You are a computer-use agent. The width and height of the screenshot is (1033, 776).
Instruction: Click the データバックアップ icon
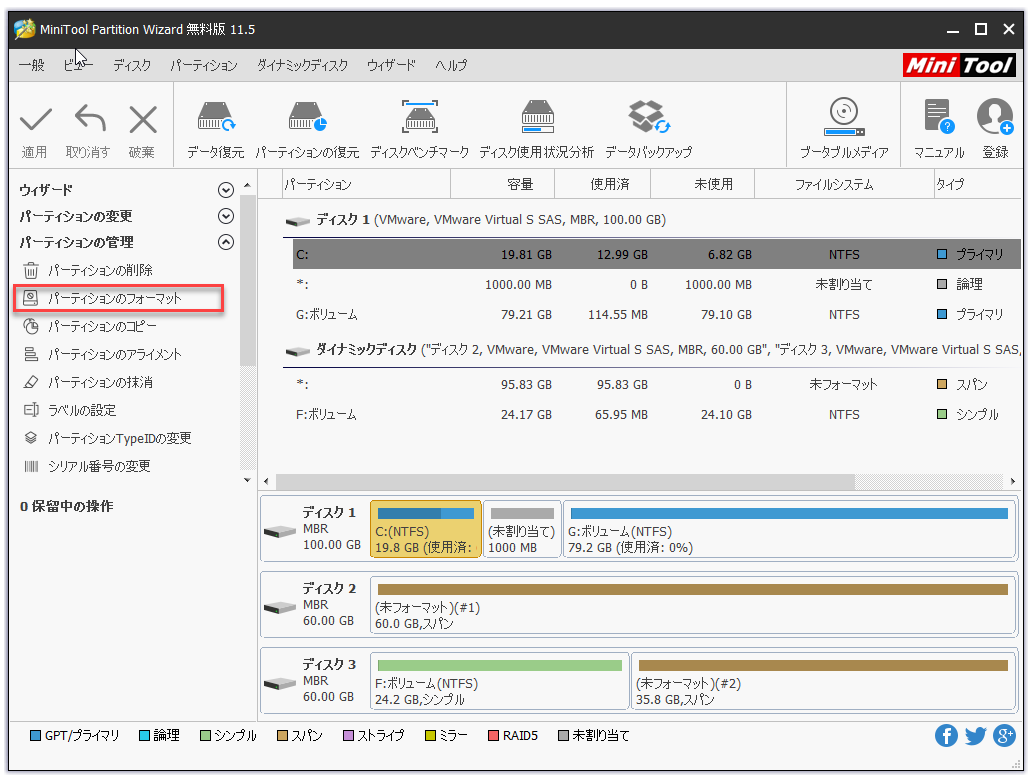click(x=648, y=119)
